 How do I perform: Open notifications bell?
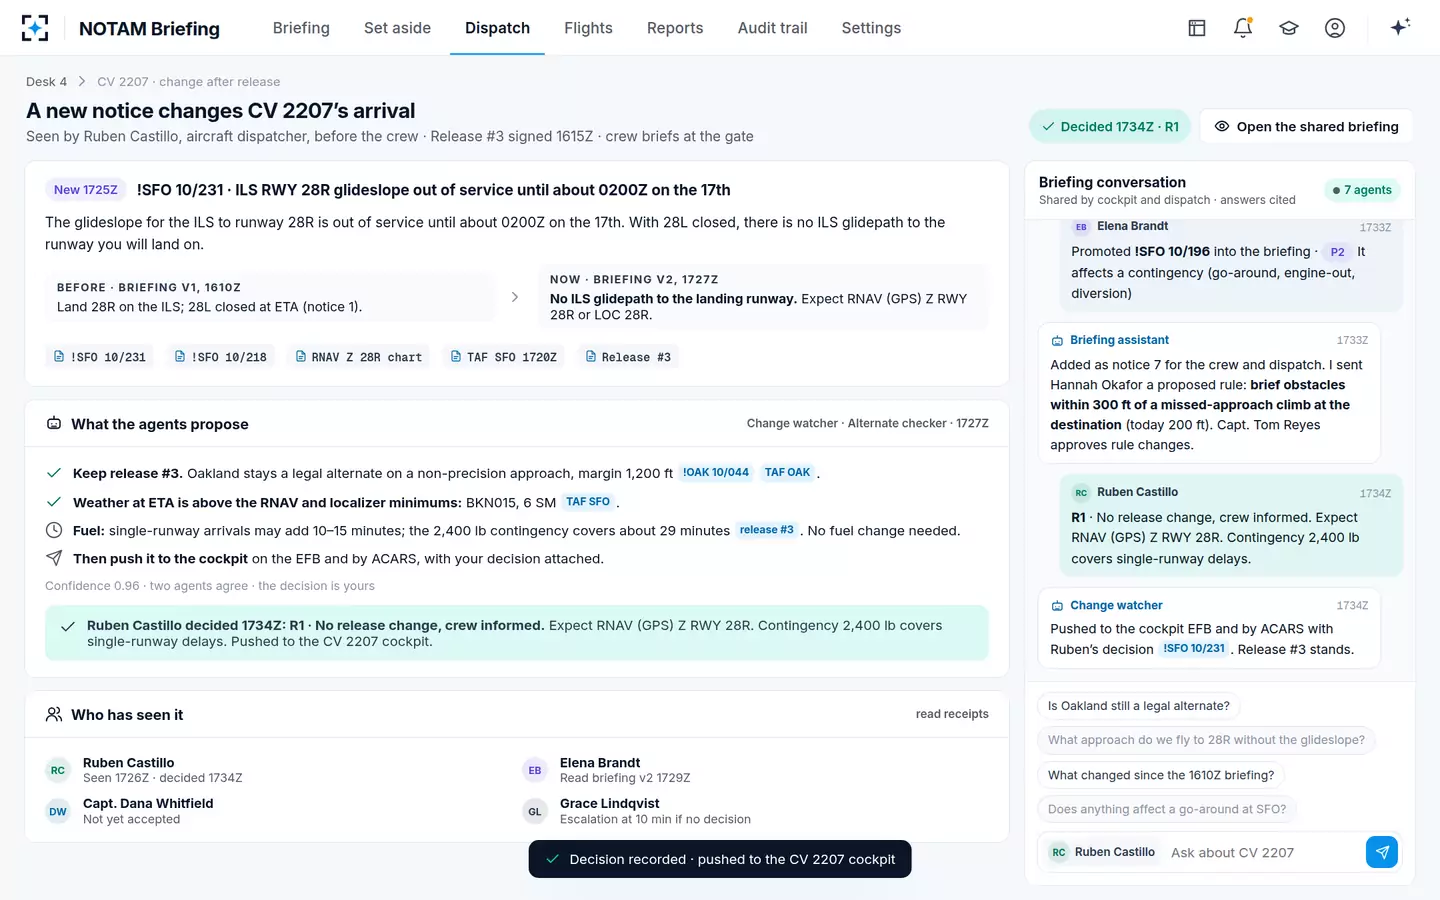click(1243, 28)
